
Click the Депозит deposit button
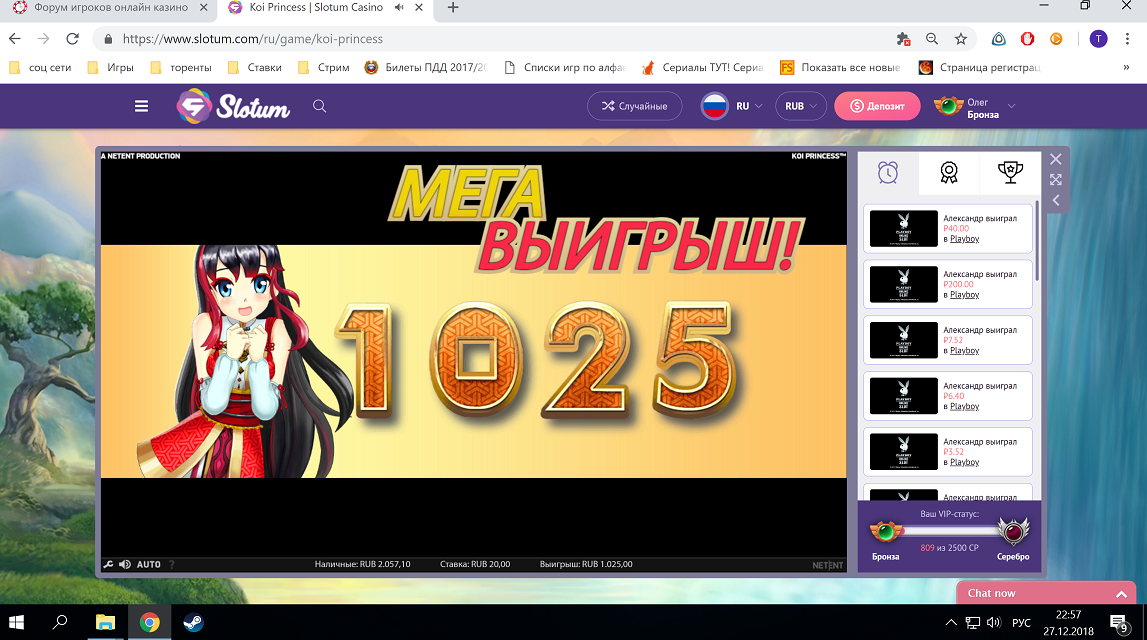pos(877,106)
